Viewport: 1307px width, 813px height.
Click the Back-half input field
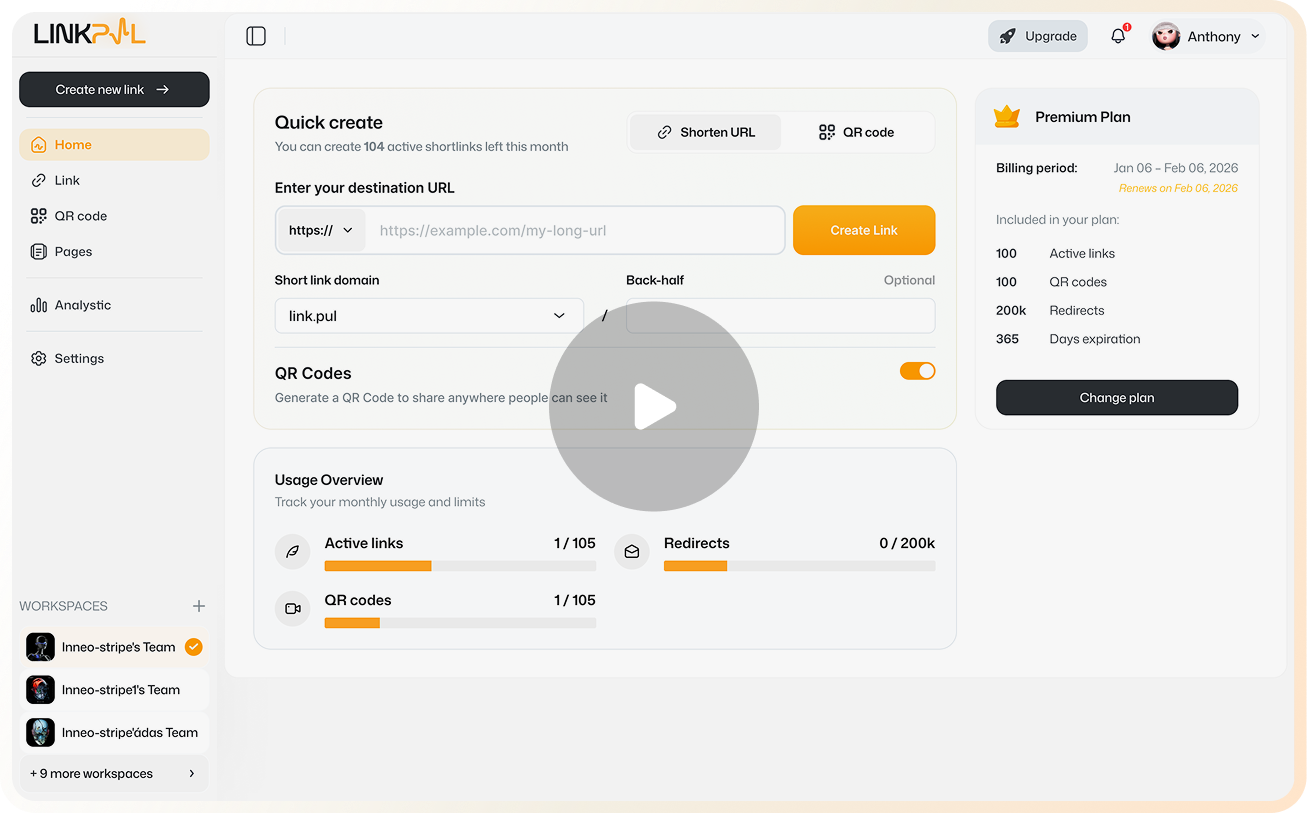(x=781, y=316)
